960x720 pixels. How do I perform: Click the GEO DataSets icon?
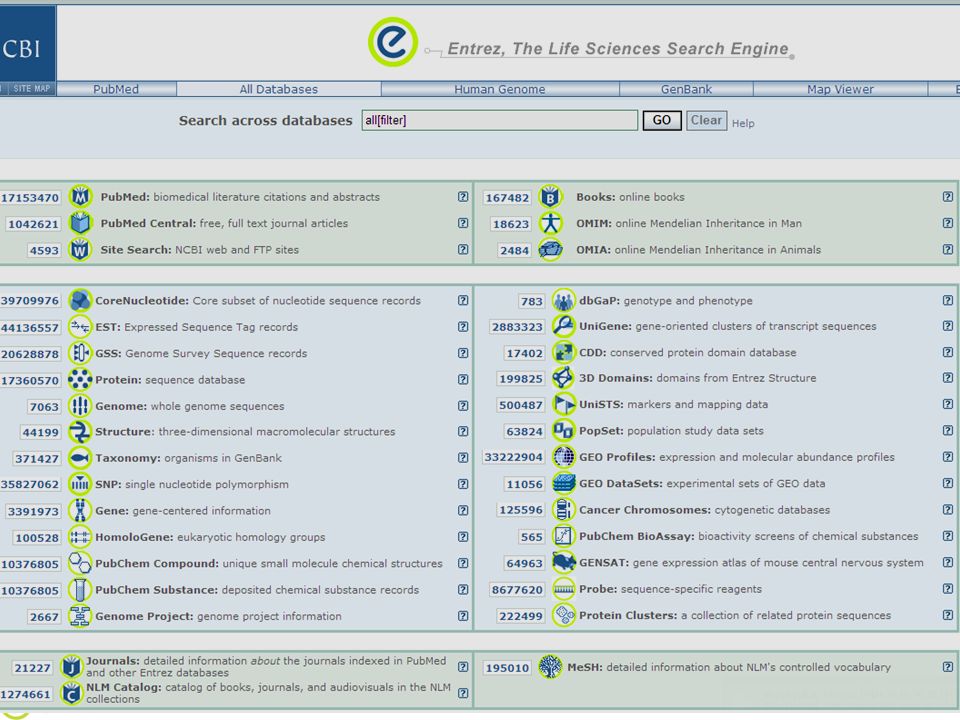point(563,483)
